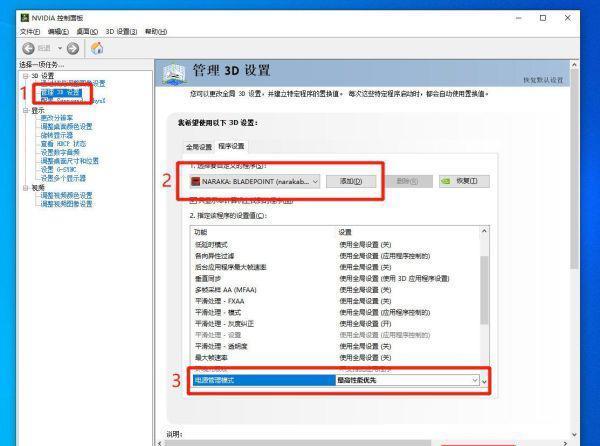Select the 各向异性过滤 row
This screenshot has width=600, height=446.
click(x=335, y=256)
